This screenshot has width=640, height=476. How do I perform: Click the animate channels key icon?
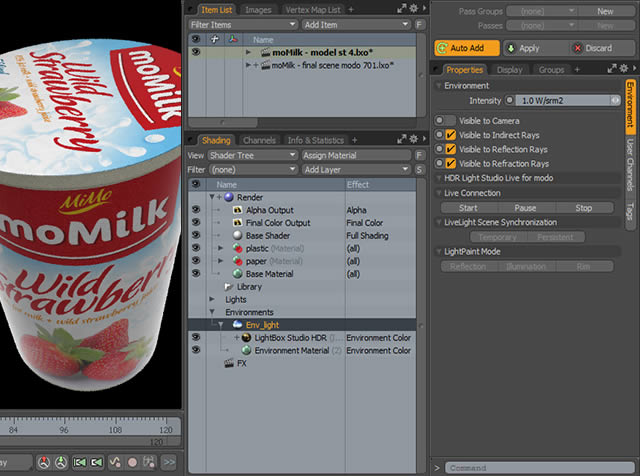pos(149,462)
